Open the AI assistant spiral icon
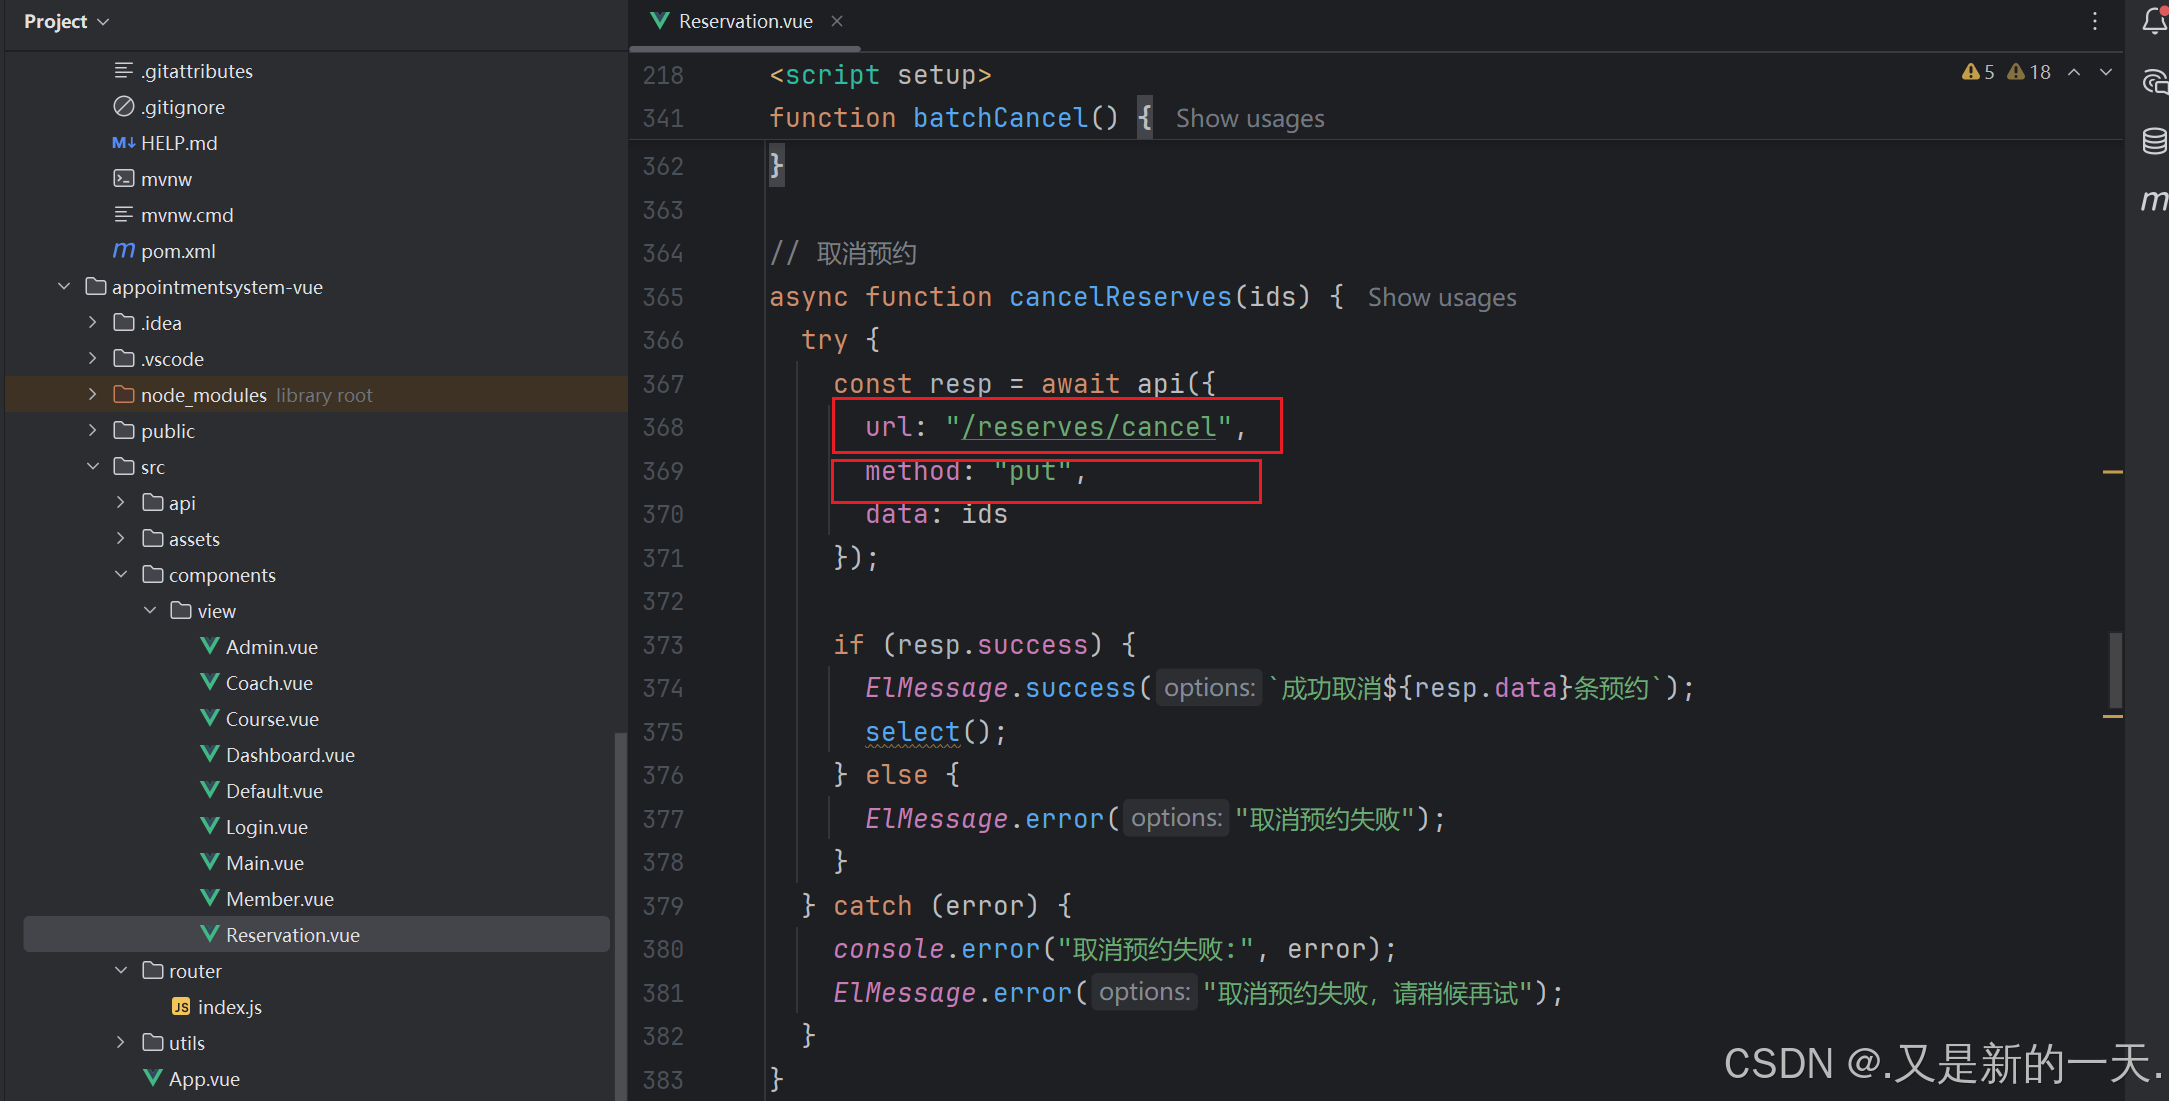The height and width of the screenshot is (1101, 2169). (2153, 82)
